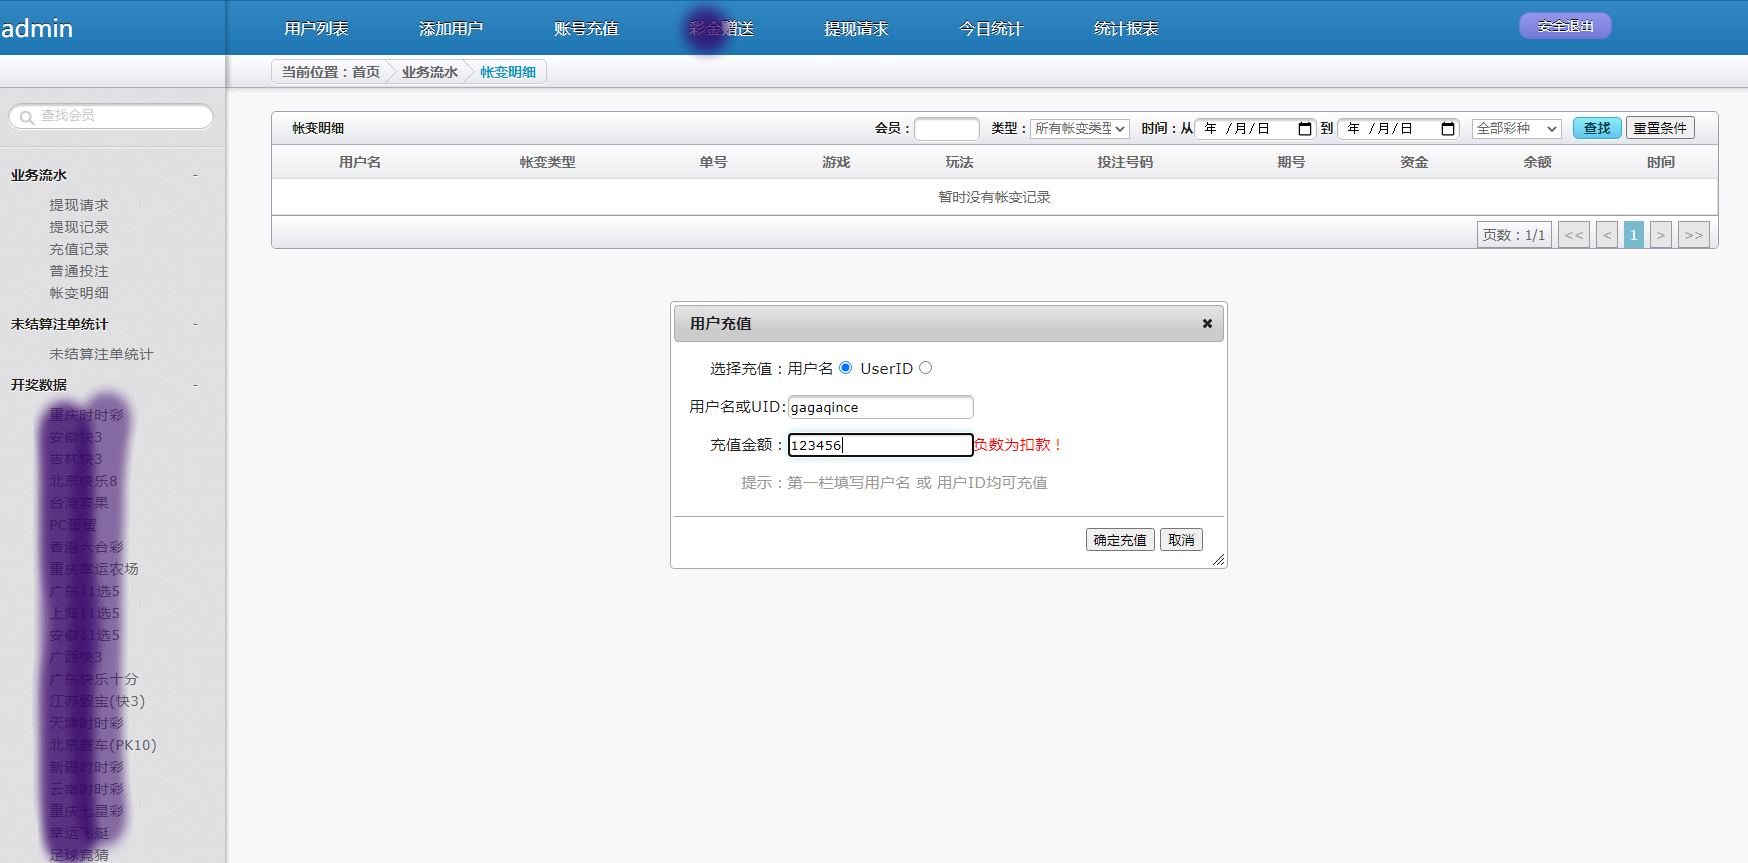Viewport: 1748px width, 863px height.
Task: Click the 用户充值 dialog resize handle
Action: [1218, 560]
